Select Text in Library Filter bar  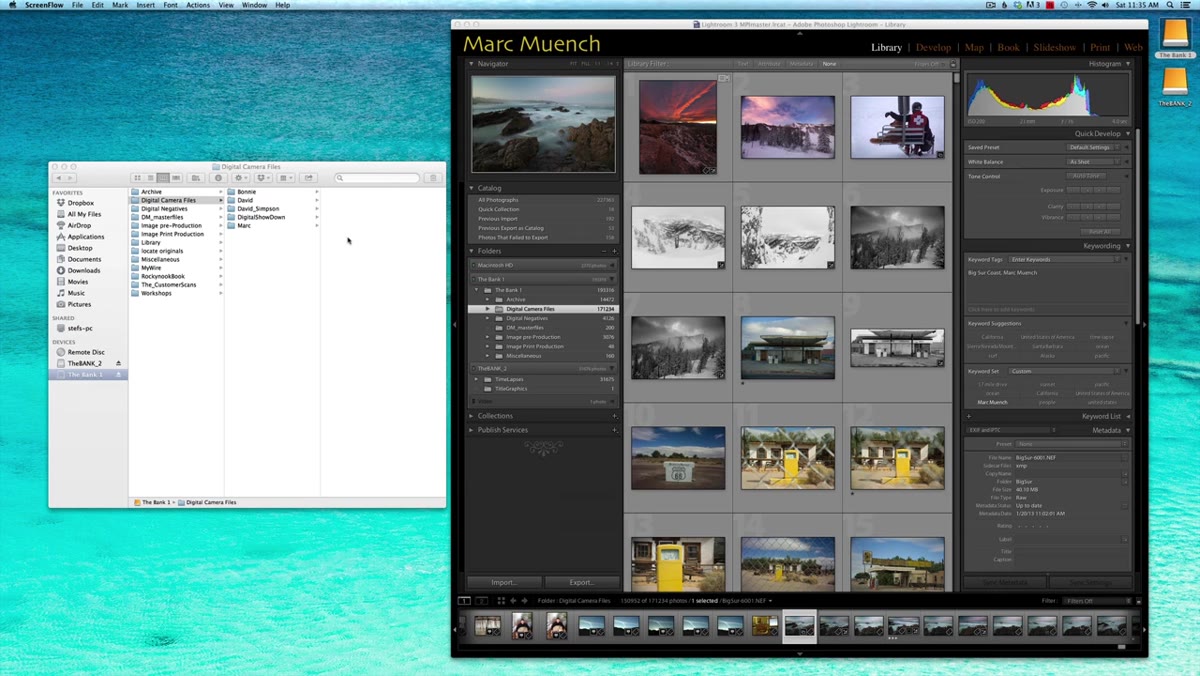742,64
